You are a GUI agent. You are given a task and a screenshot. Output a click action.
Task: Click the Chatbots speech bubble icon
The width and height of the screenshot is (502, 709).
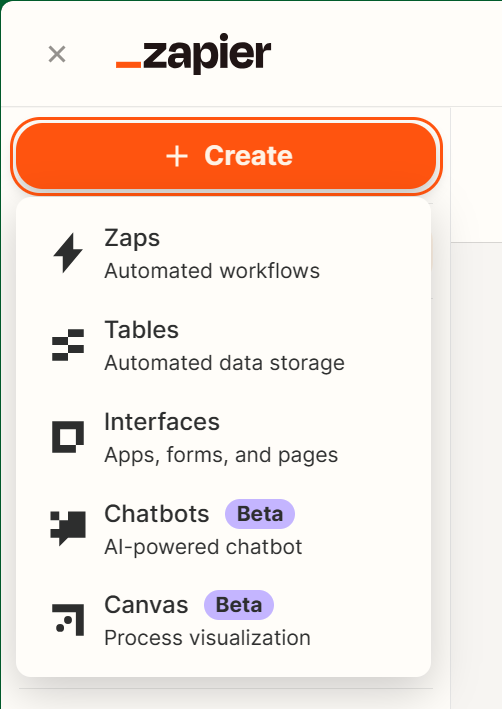[68, 529]
